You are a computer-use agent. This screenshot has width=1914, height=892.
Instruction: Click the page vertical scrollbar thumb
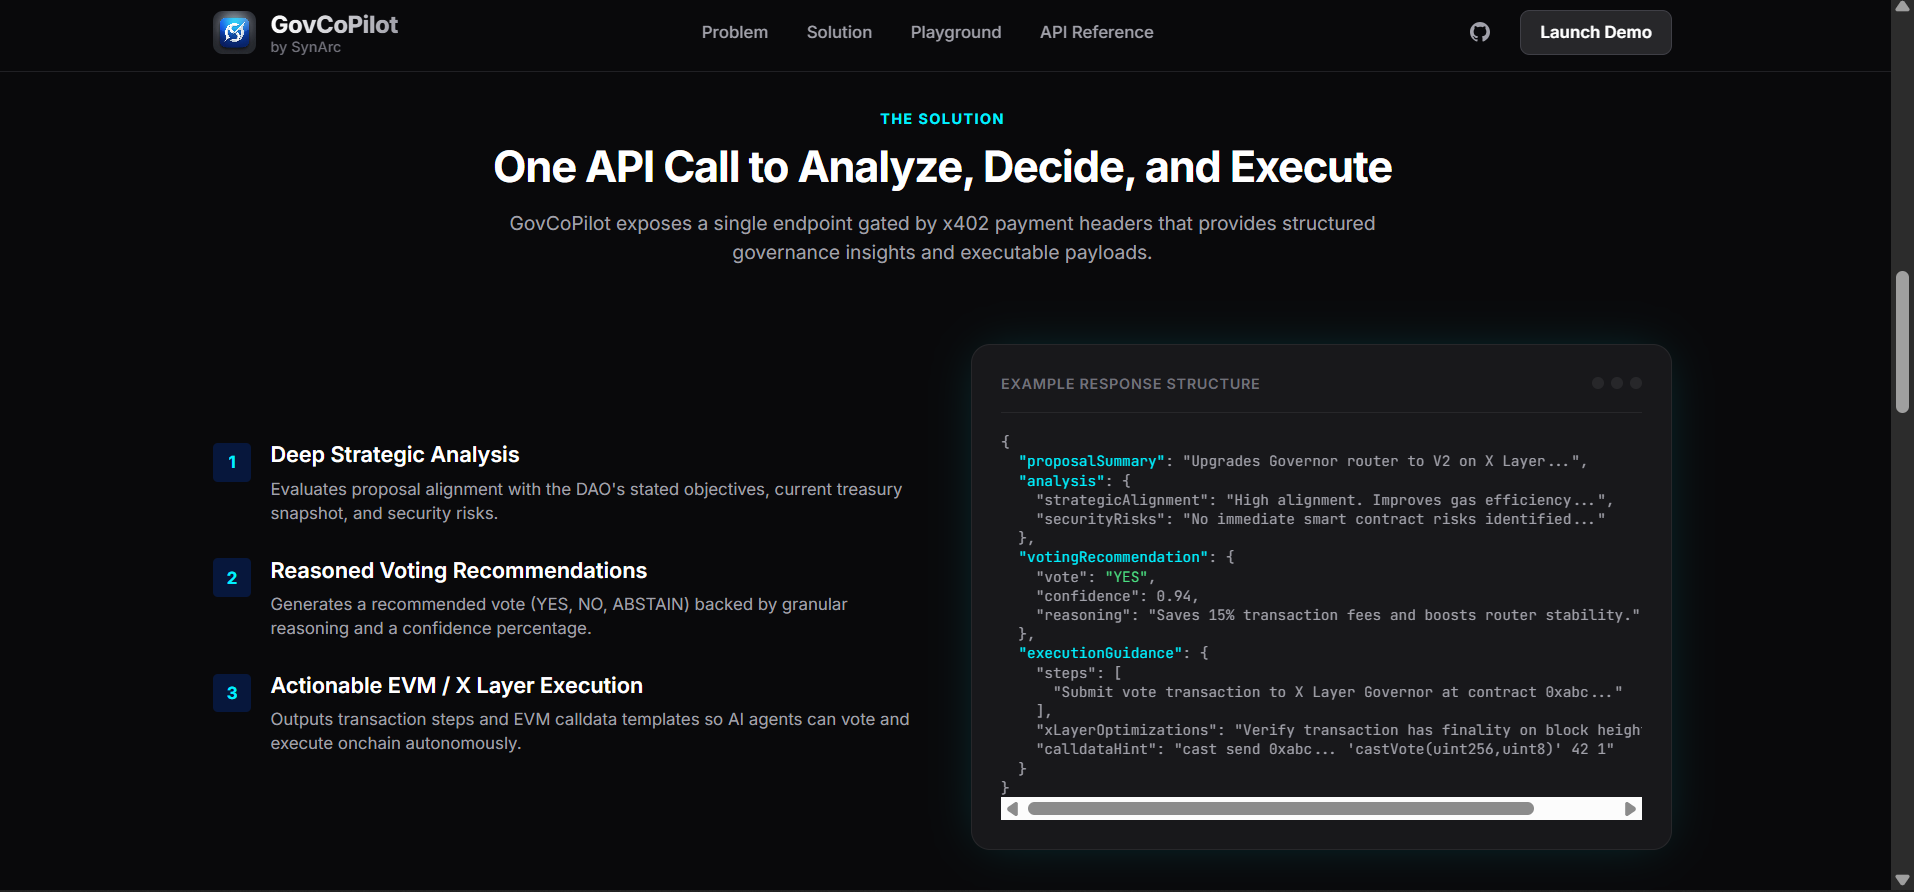(1902, 342)
